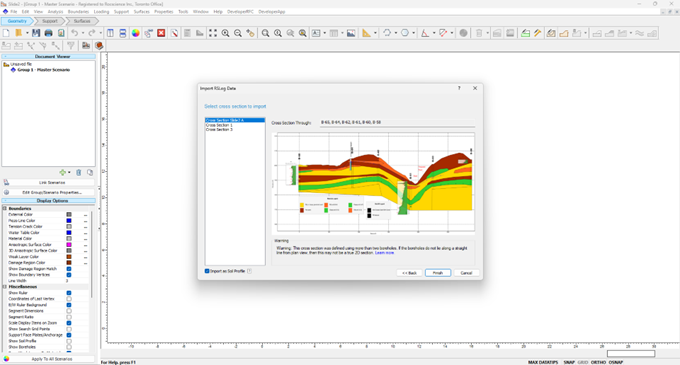The image size is (680, 365).
Task: Click the help question mark in dialog
Action: [x=459, y=88]
